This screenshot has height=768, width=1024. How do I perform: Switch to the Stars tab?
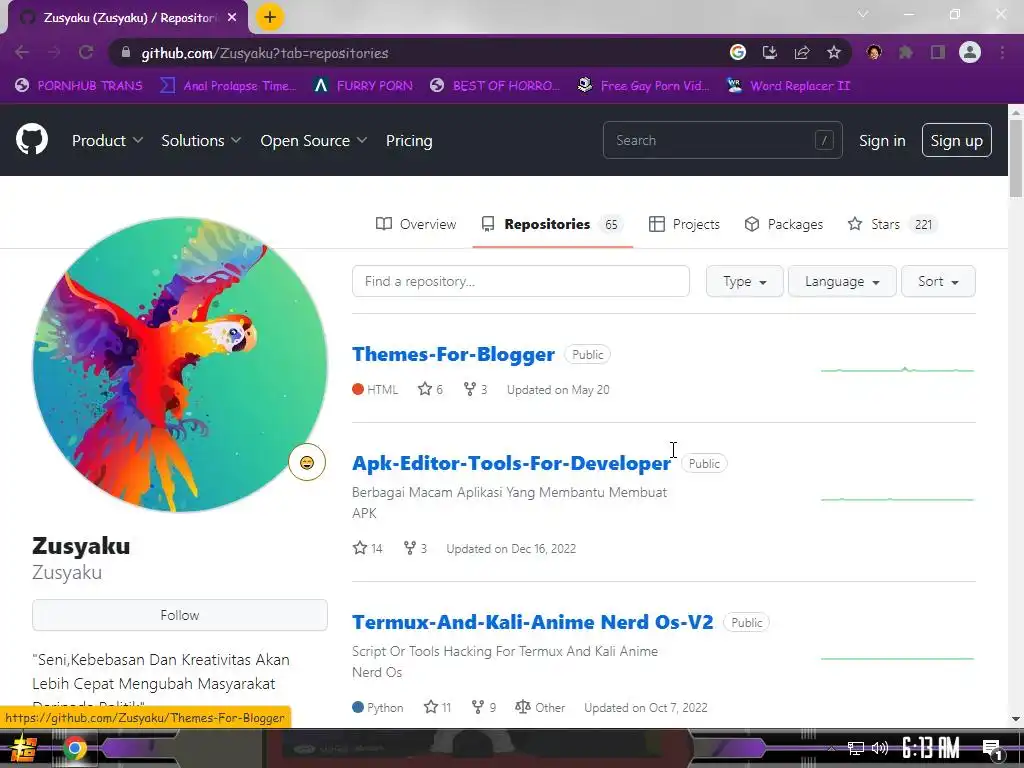point(892,224)
